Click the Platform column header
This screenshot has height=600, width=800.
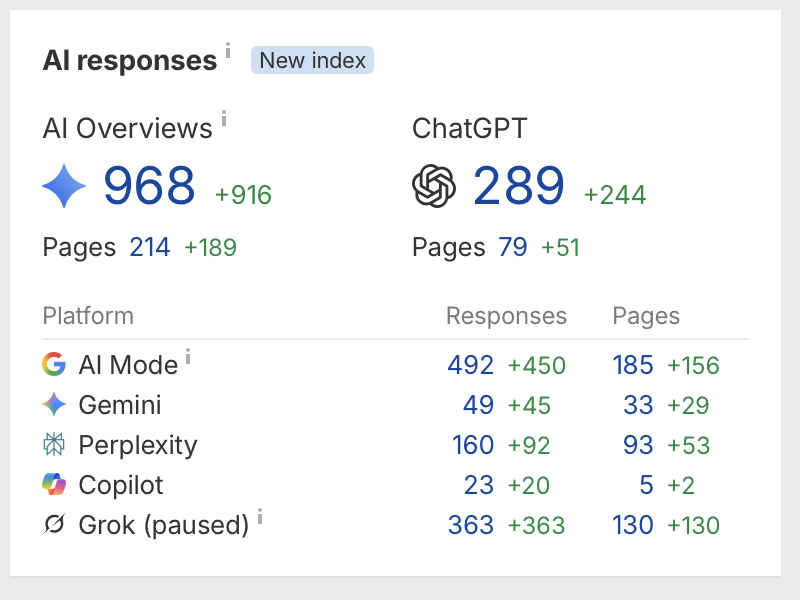(x=88, y=316)
